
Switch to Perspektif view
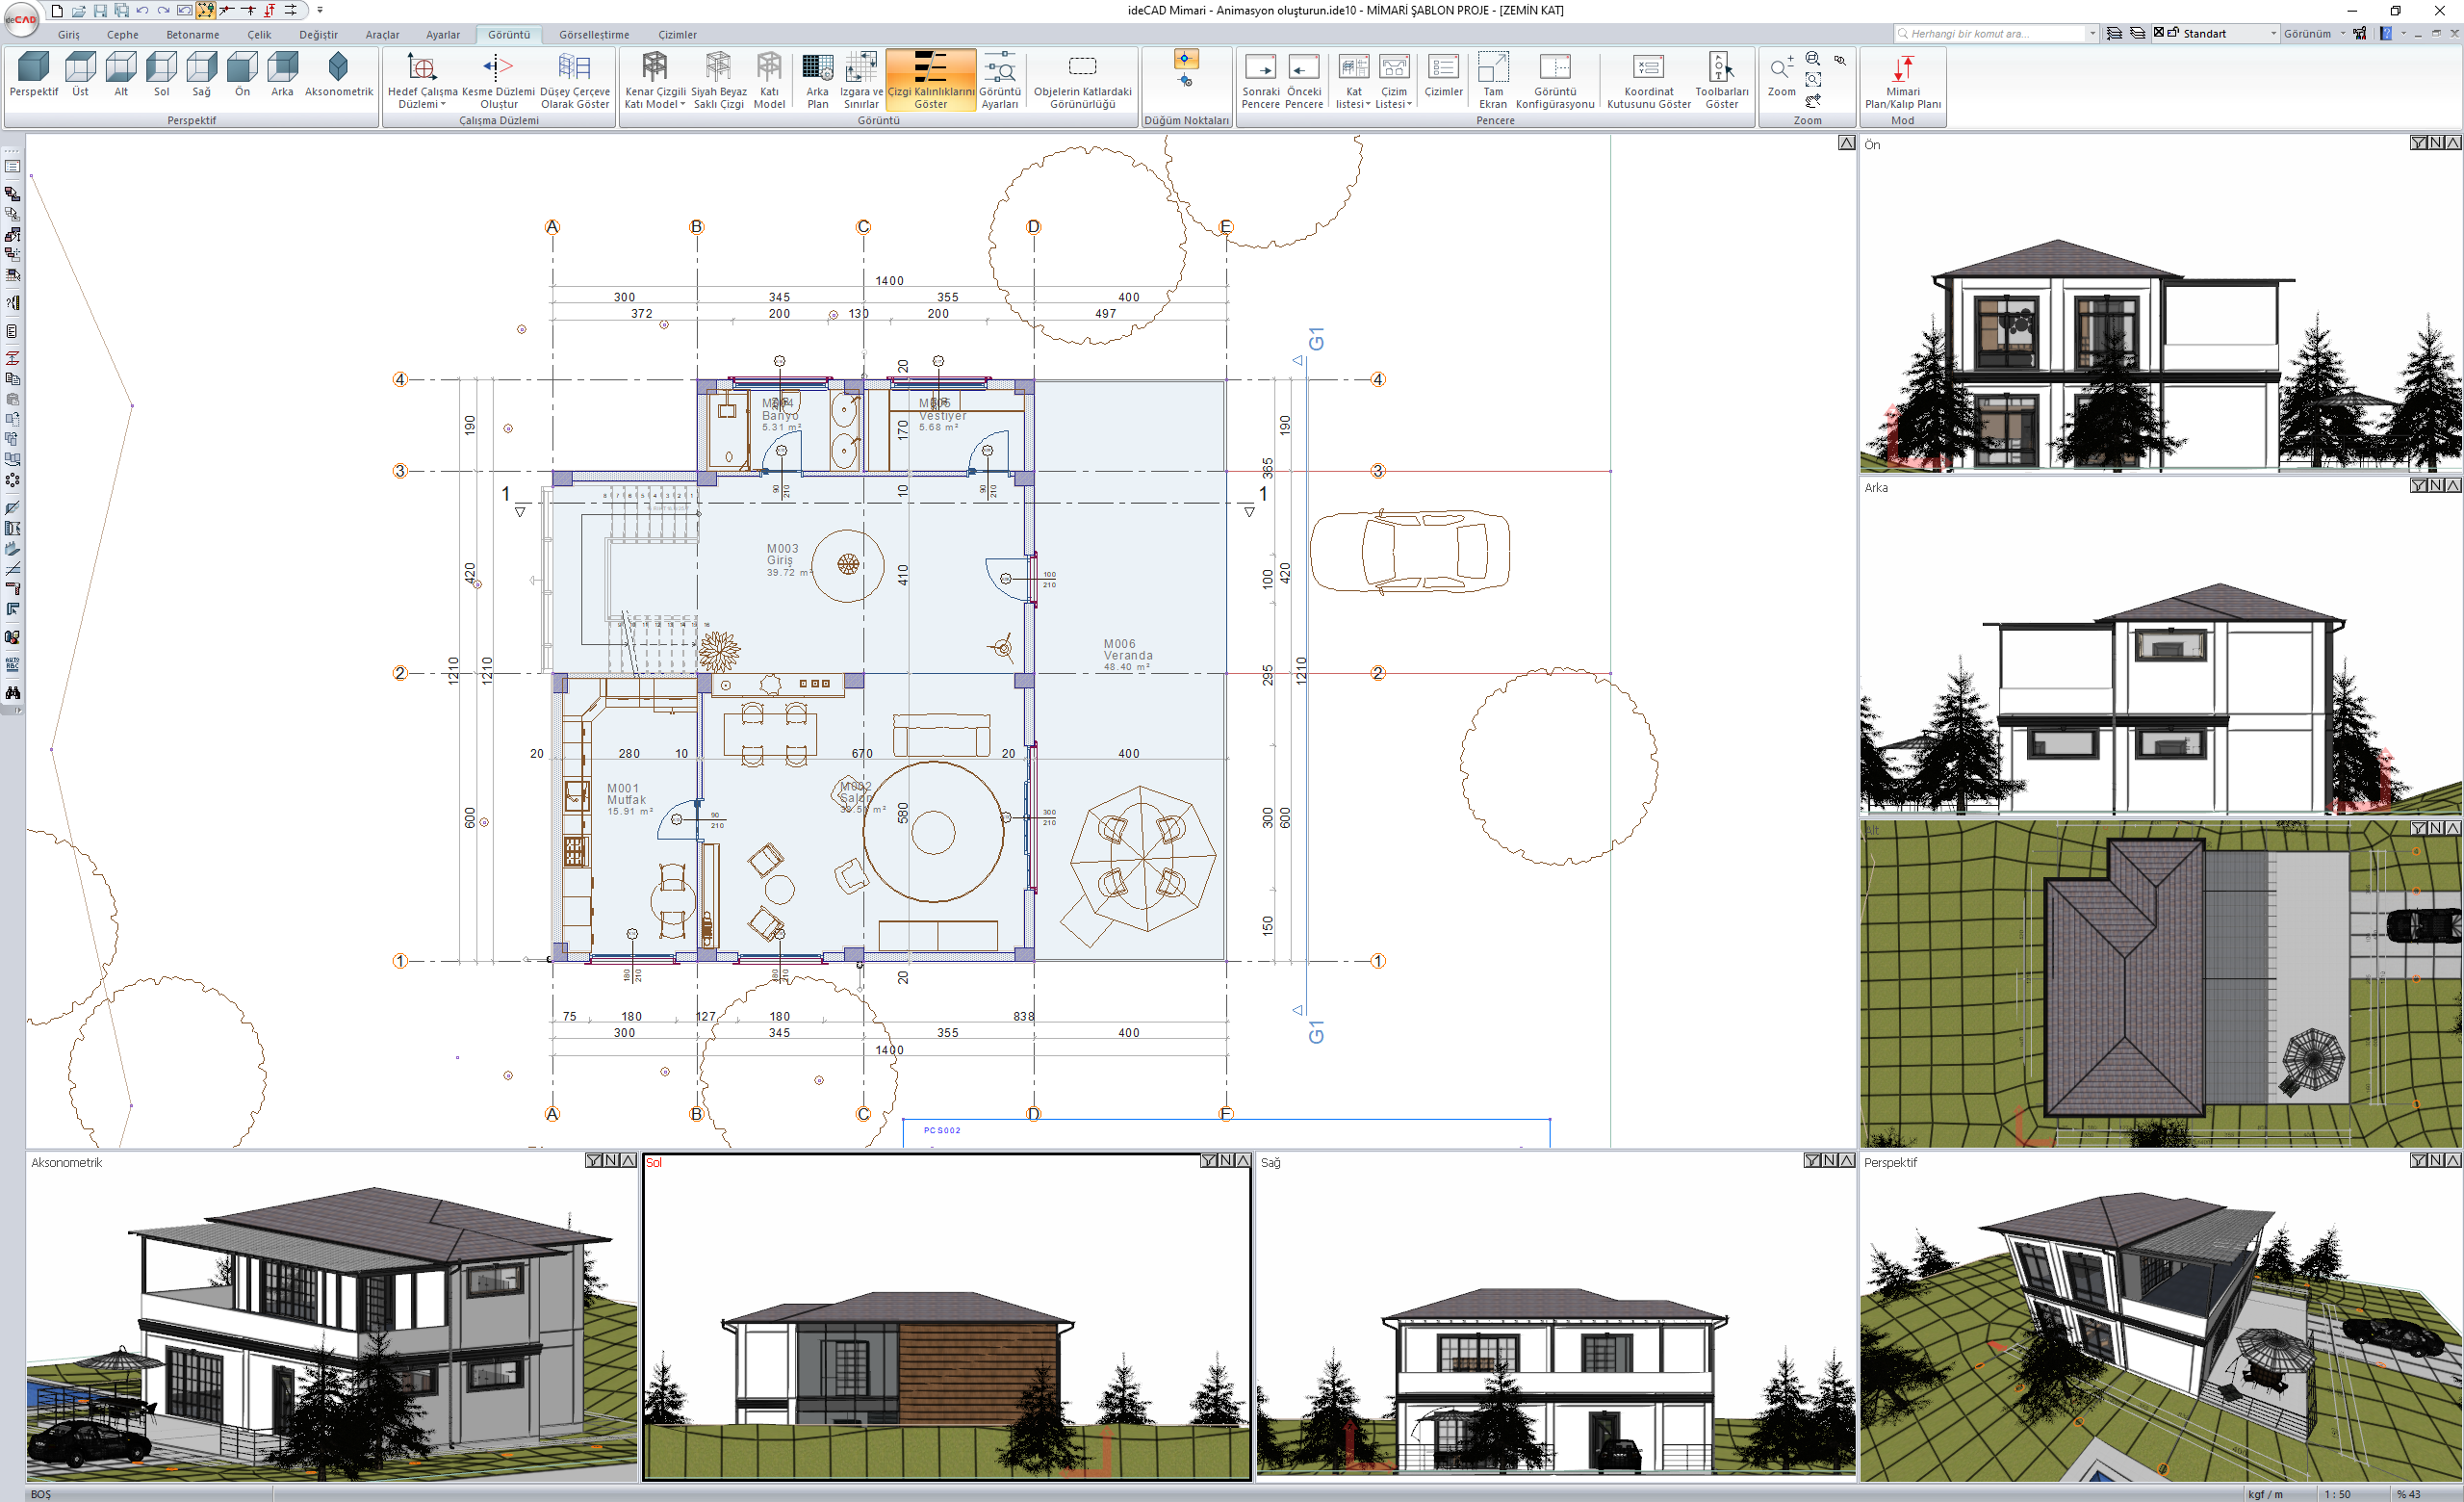33,75
